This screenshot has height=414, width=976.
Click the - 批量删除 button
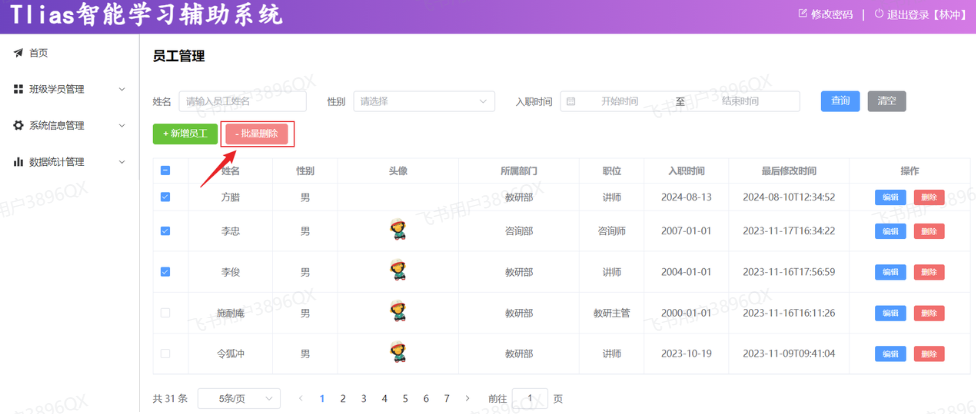click(x=257, y=134)
